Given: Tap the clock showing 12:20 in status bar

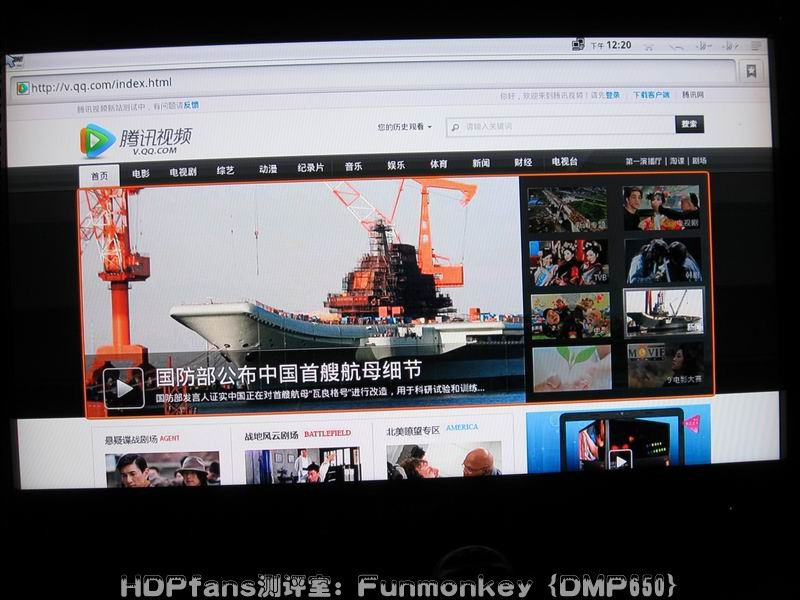Looking at the screenshot, I should pos(618,45).
